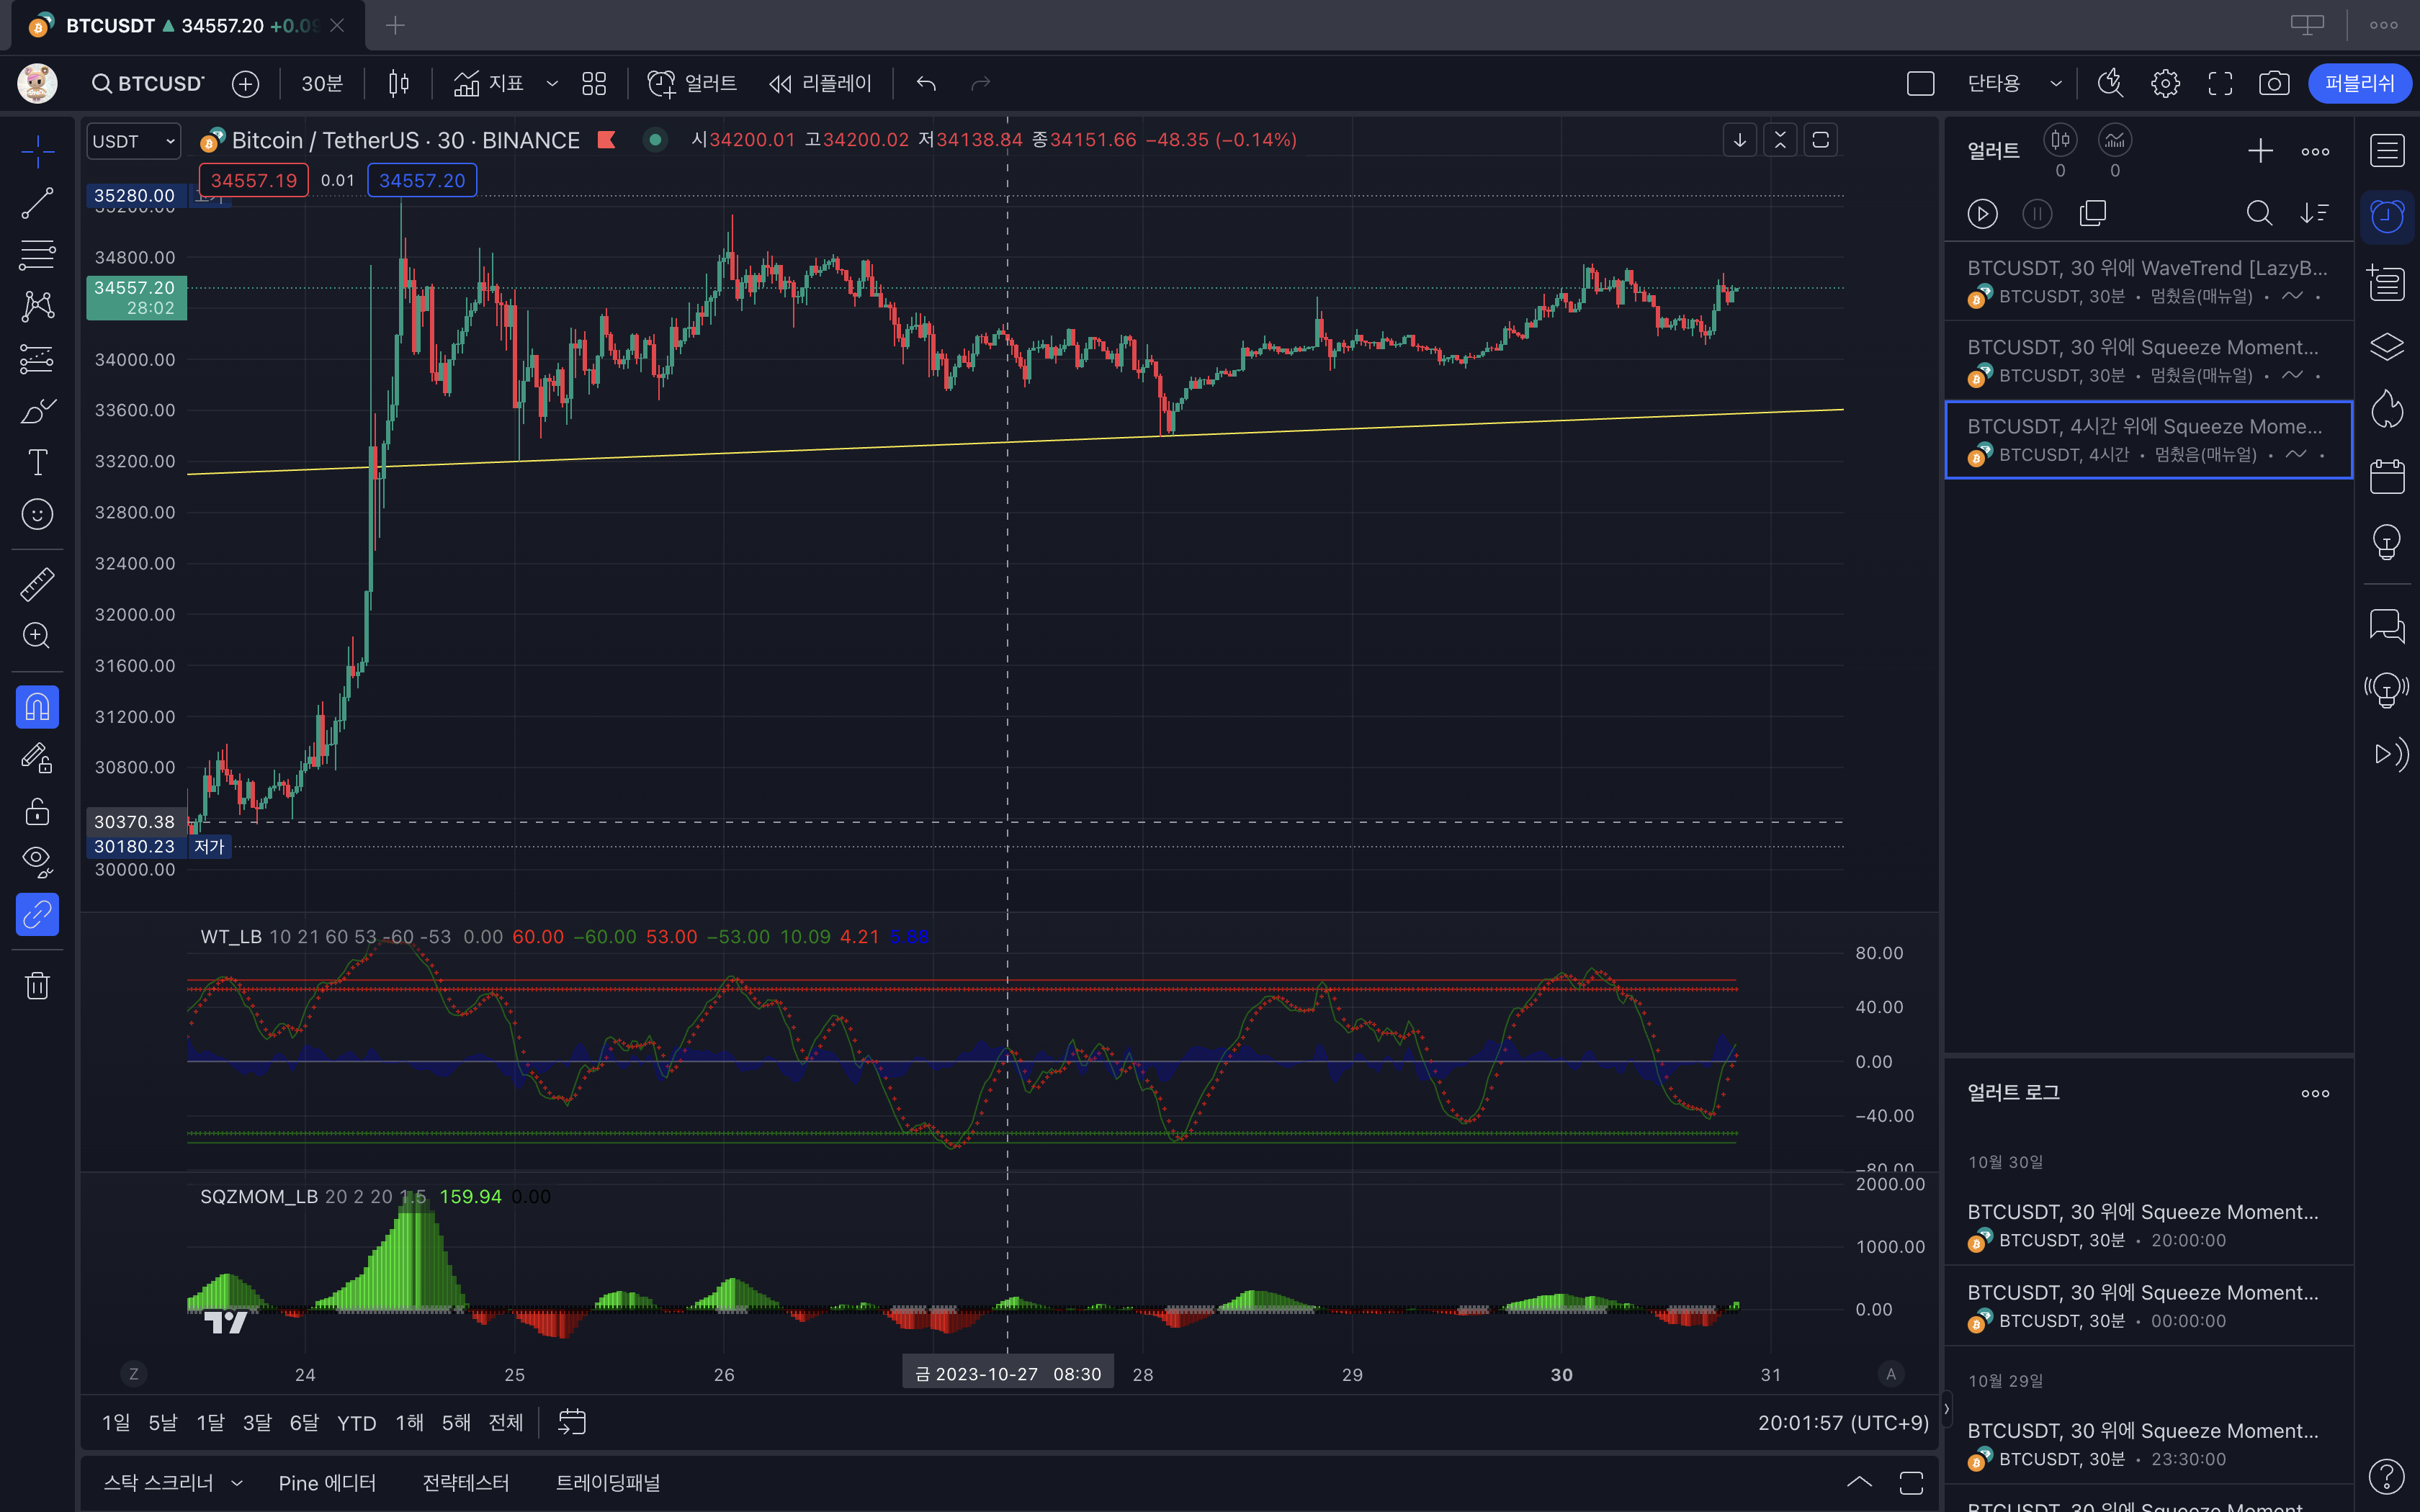Set range to YTD
This screenshot has height=1512, width=2420.
(x=356, y=1422)
